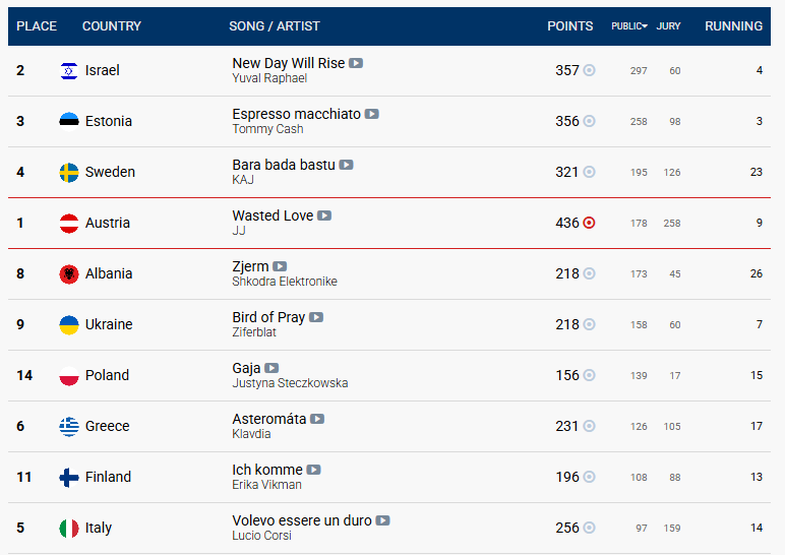The height and width of the screenshot is (555, 785).
Task: Select the Poland row Gaja song title
Action: (246, 368)
